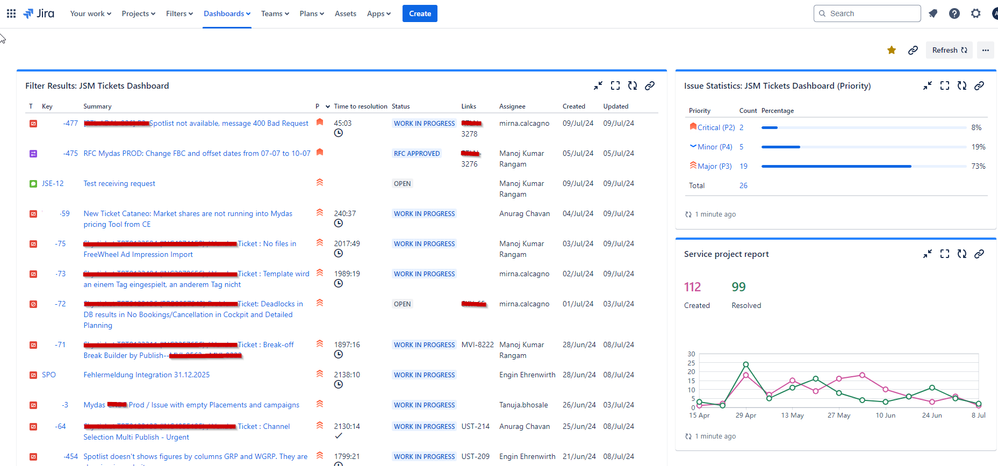Expand the Projects dropdown
998x466 pixels.
click(x=138, y=13)
